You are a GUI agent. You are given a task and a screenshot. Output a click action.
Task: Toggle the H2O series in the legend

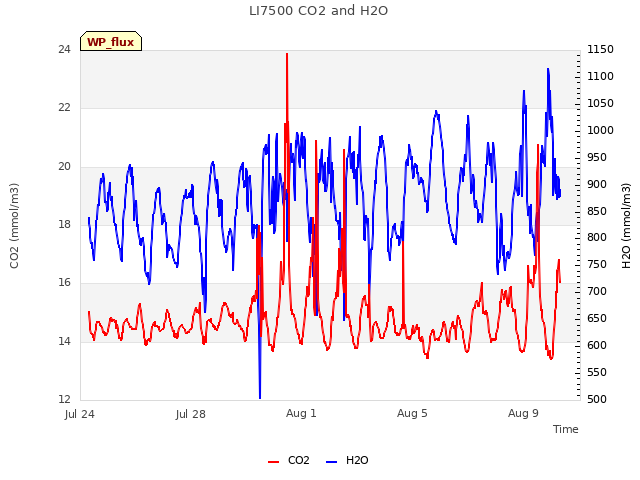[x=347, y=460]
